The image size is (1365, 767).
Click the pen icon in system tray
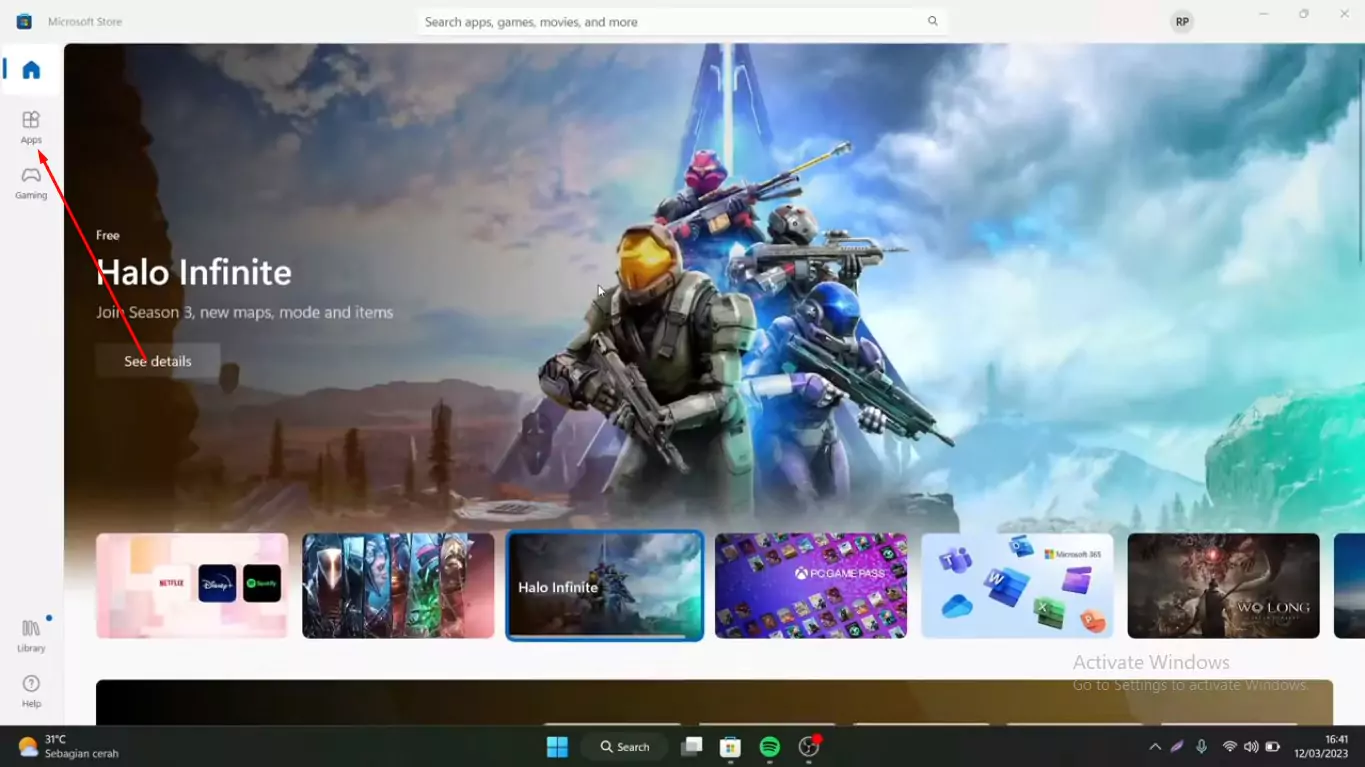pyautogui.click(x=1178, y=747)
